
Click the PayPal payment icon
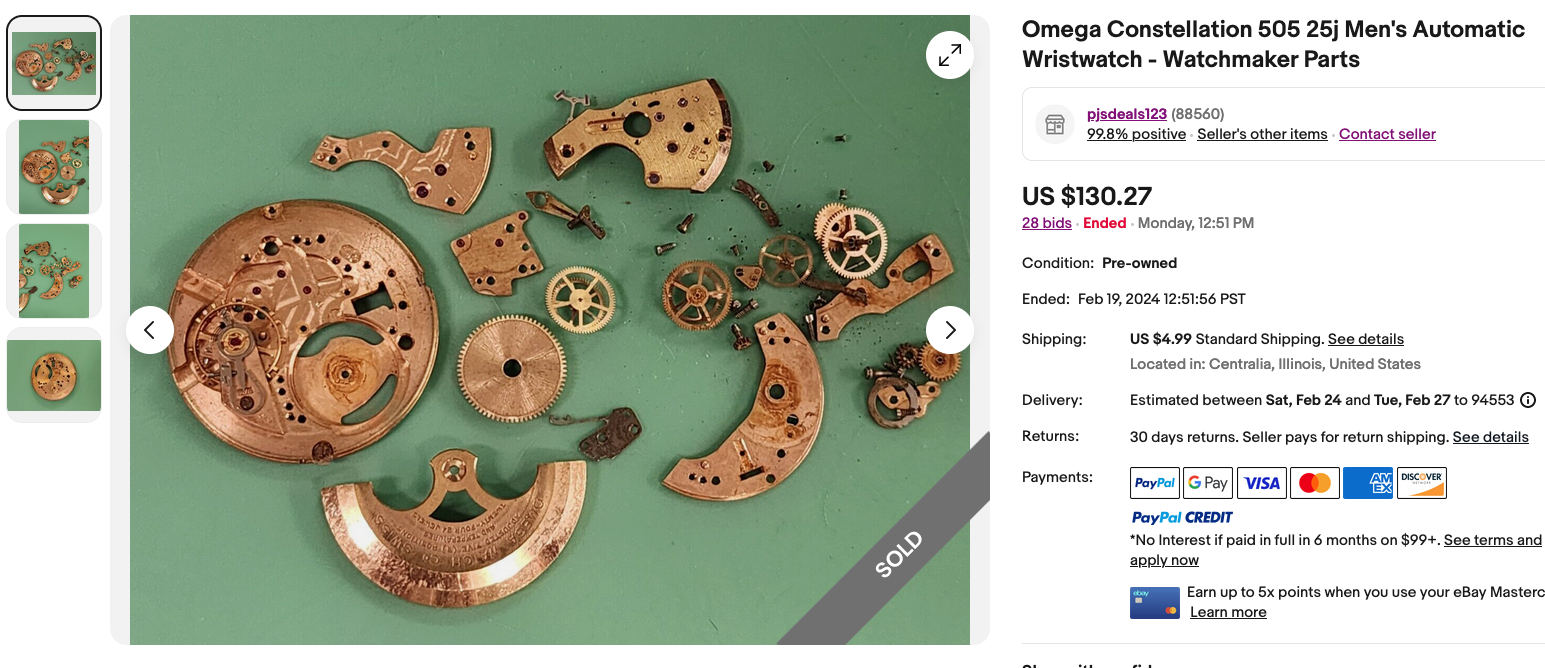point(1155,483)
